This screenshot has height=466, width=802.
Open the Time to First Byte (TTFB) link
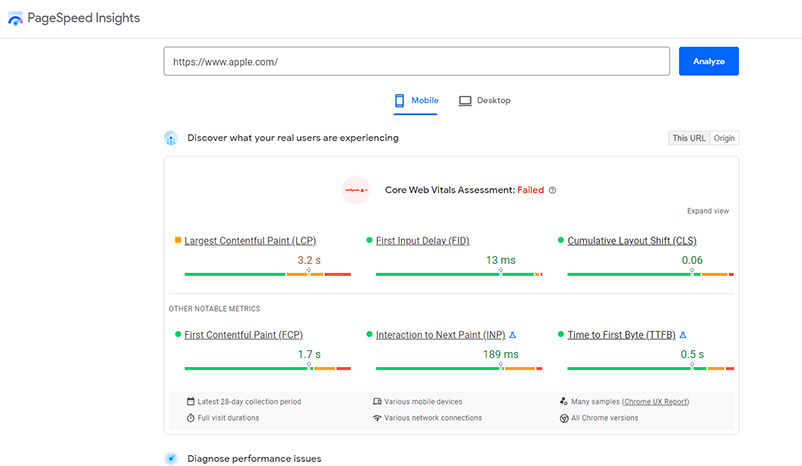pos(621,335)
